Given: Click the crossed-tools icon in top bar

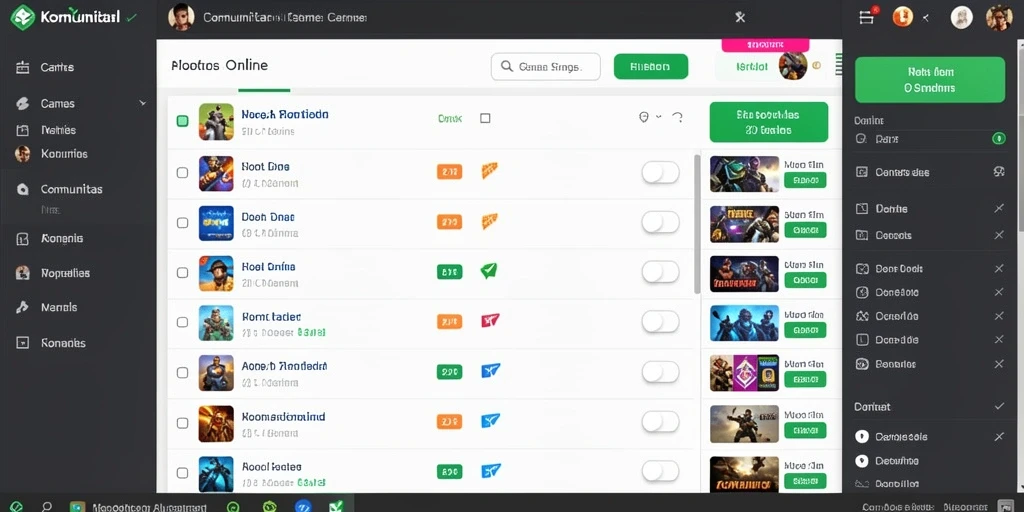Looking at the screenshot, I should pyautogui.click(x=739, y=18).
